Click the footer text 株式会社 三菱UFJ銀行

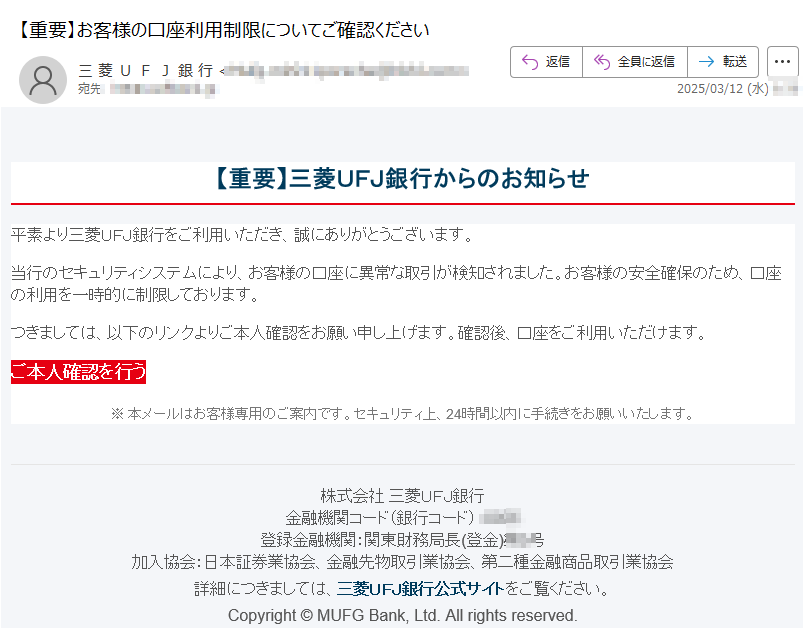[x=403, y=496]
